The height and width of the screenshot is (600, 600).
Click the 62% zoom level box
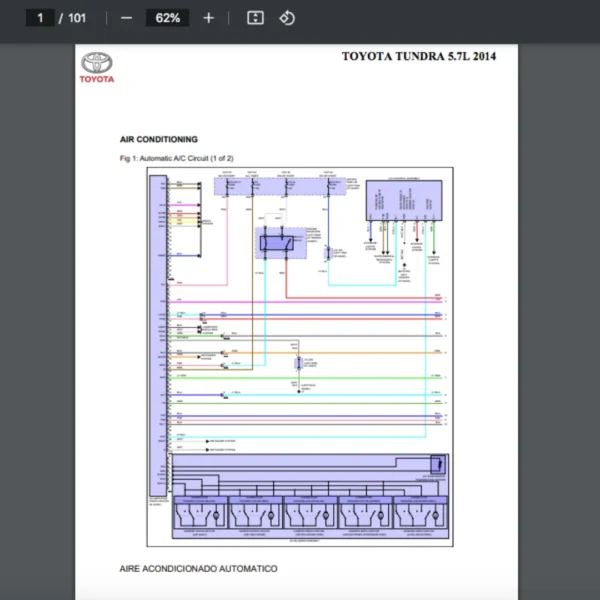[167, 18]
